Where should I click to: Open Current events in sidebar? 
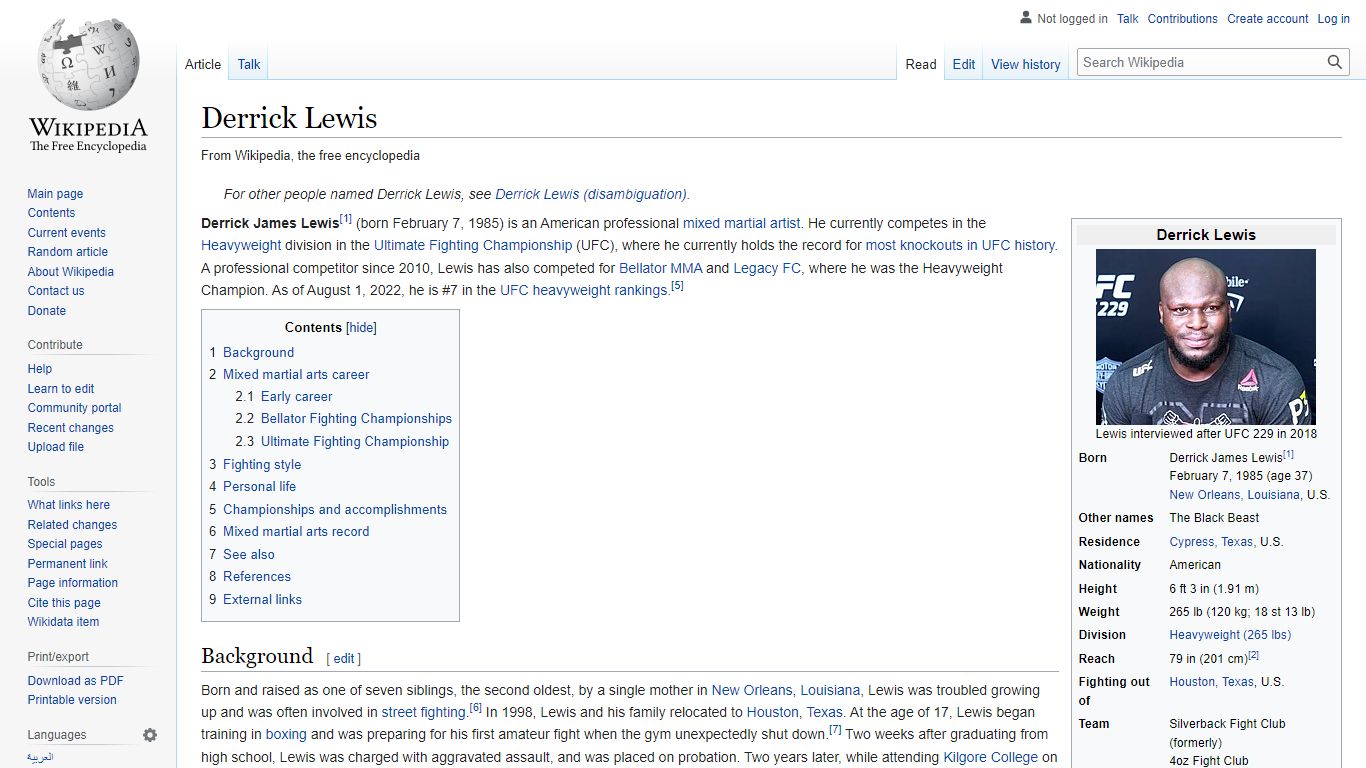click(66, 233)
